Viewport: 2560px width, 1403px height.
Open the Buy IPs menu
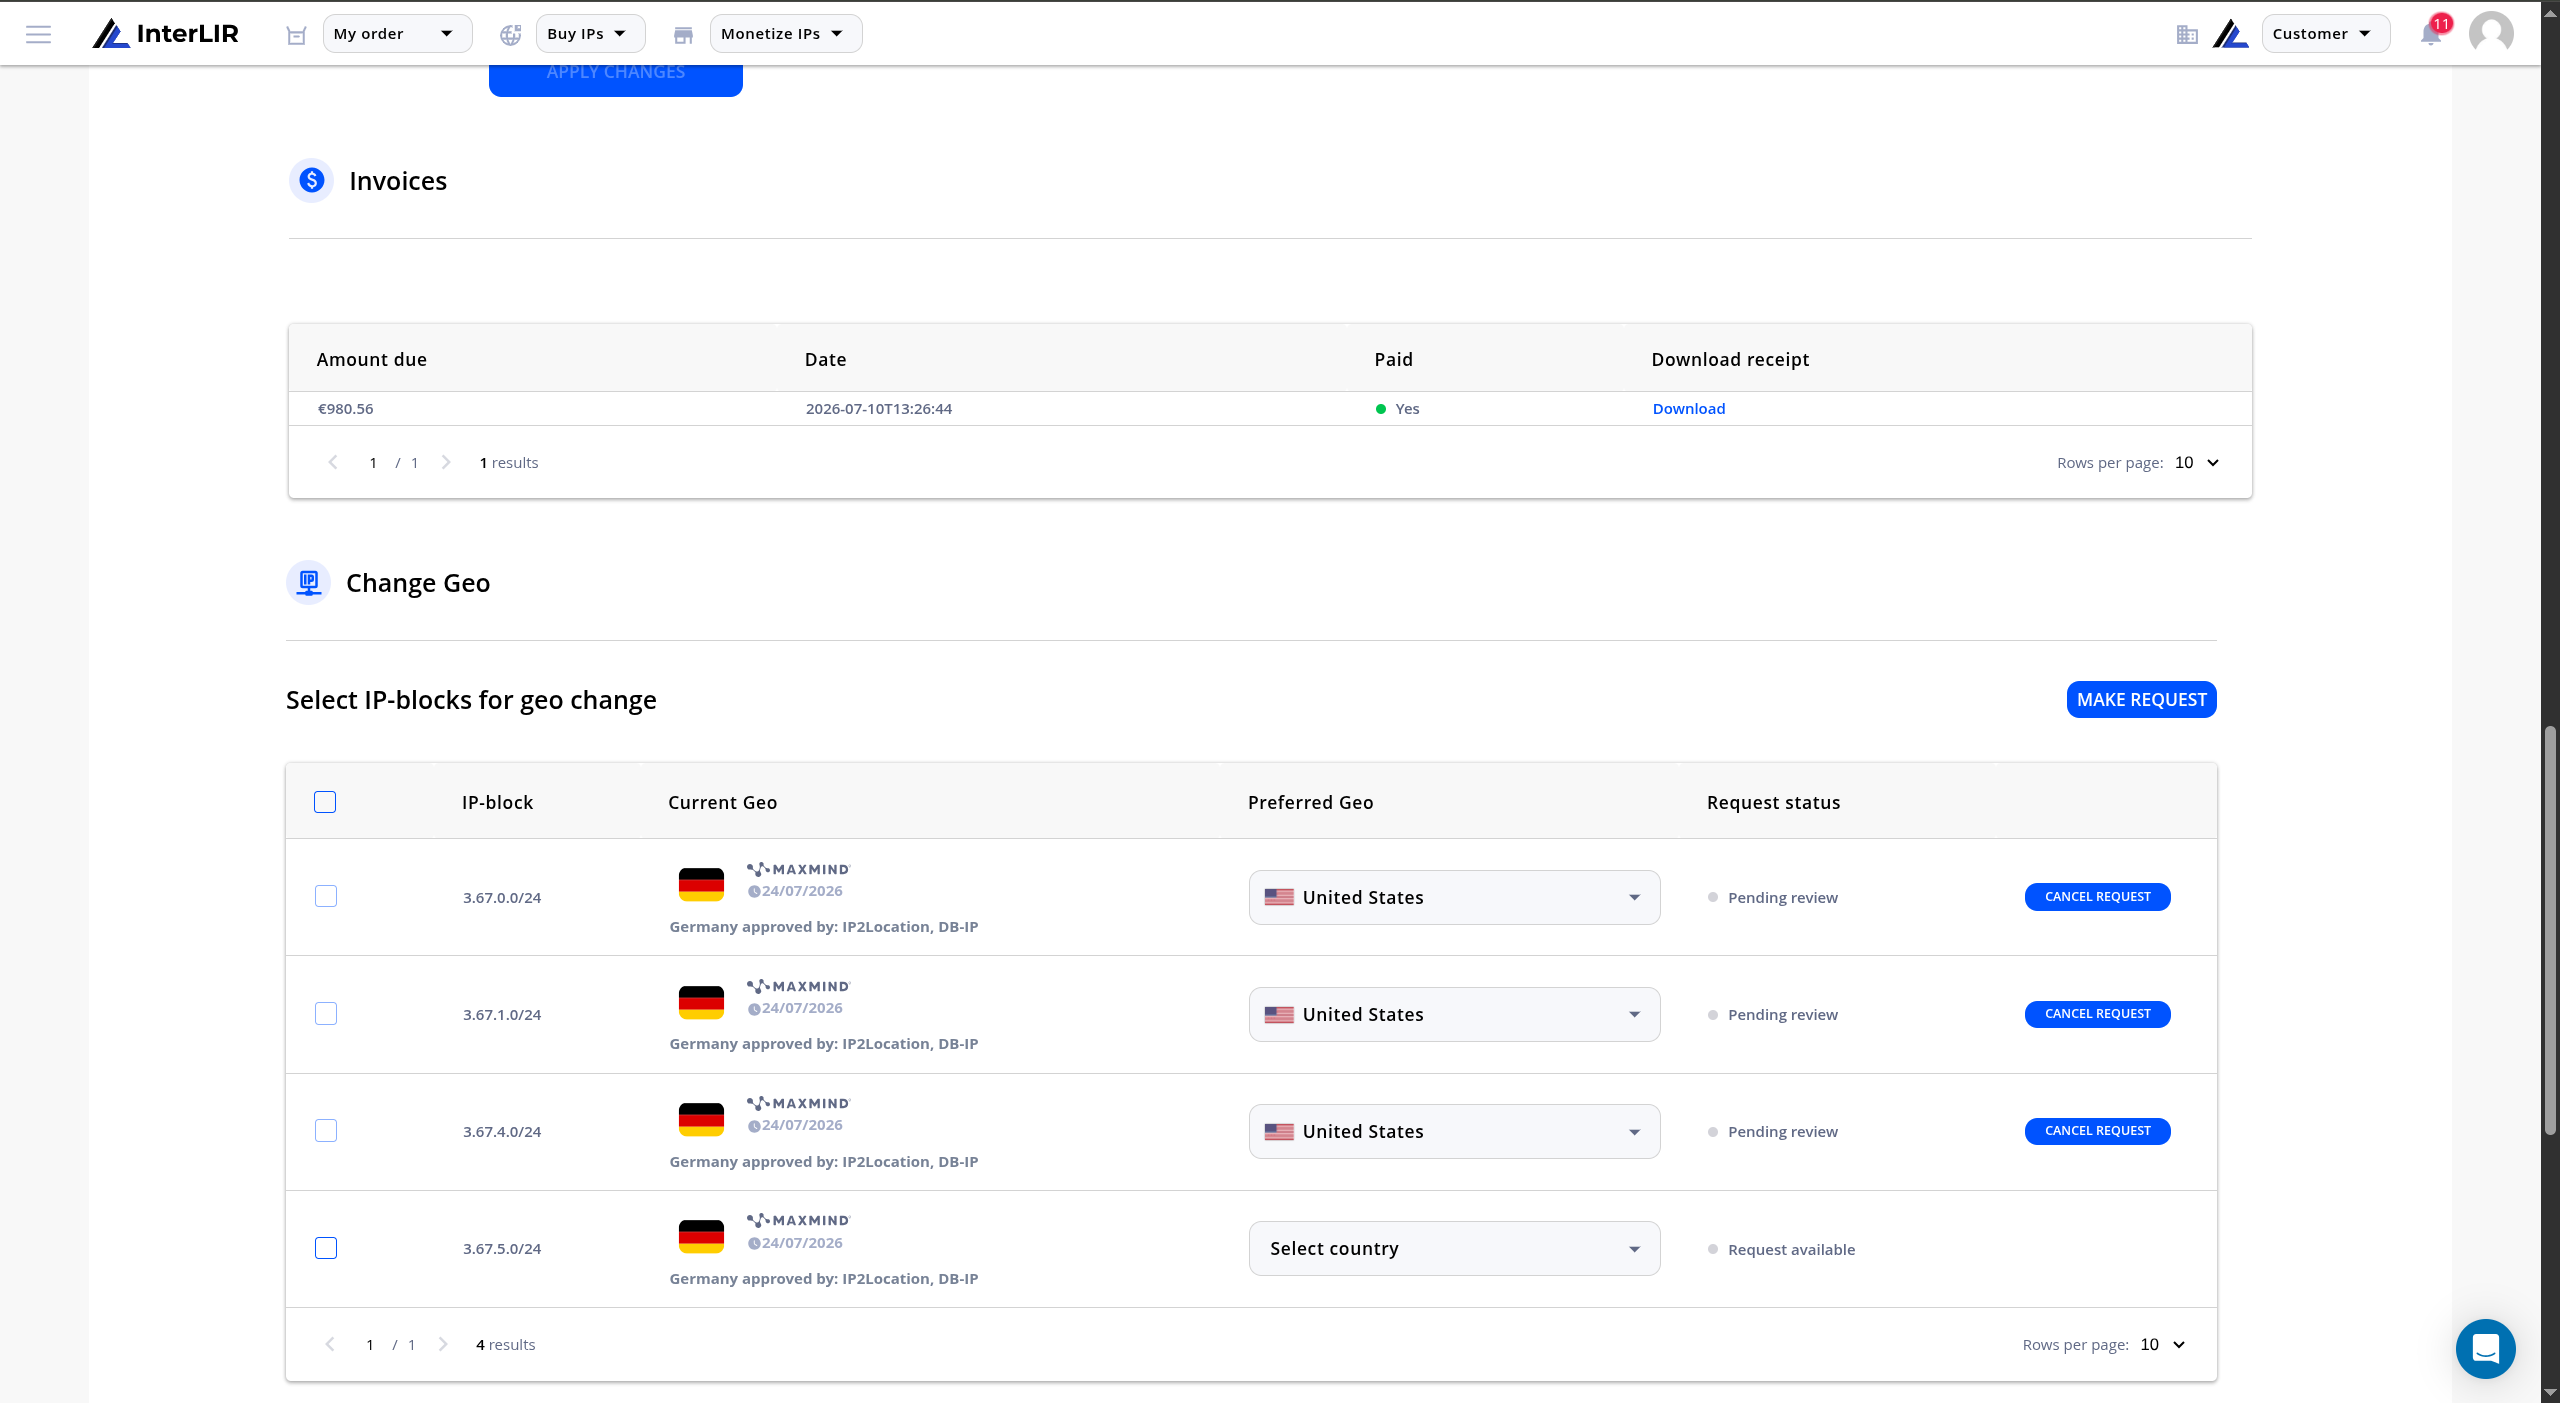pos(590,34)
